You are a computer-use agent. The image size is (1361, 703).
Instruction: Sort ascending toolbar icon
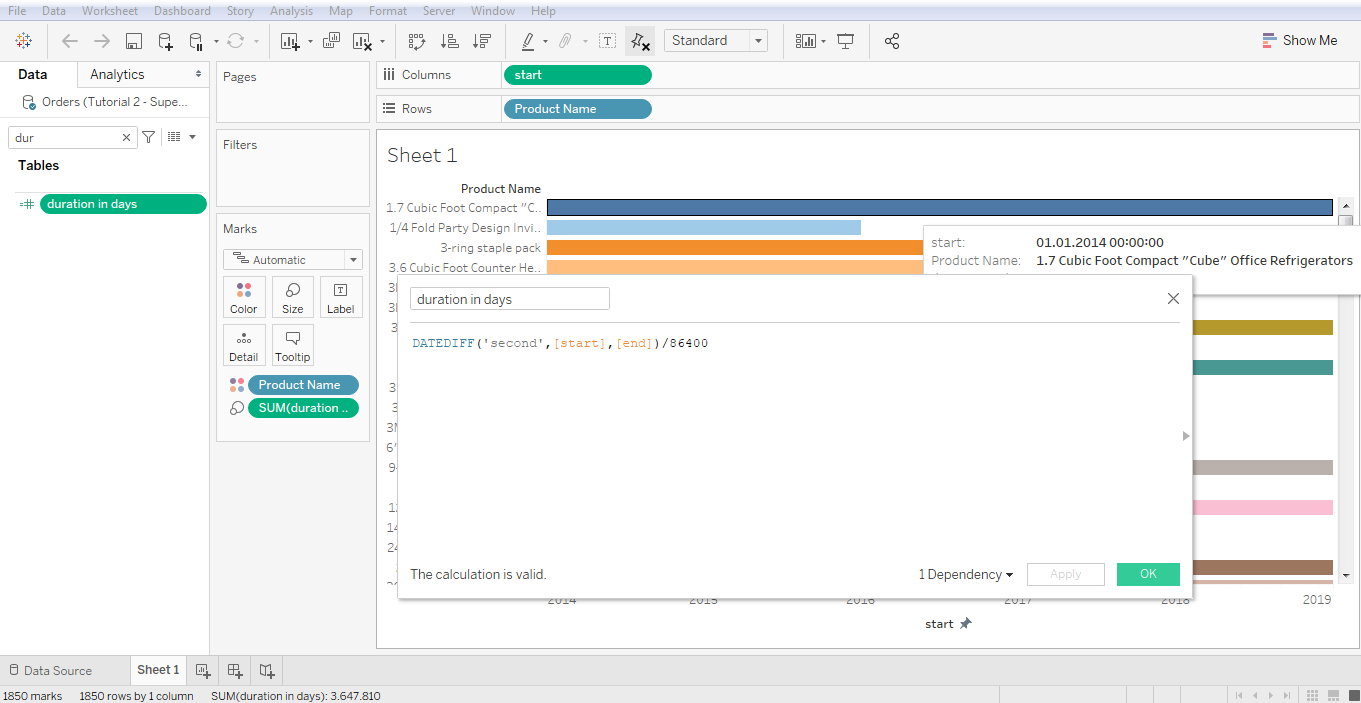click(x=450, y=41)
